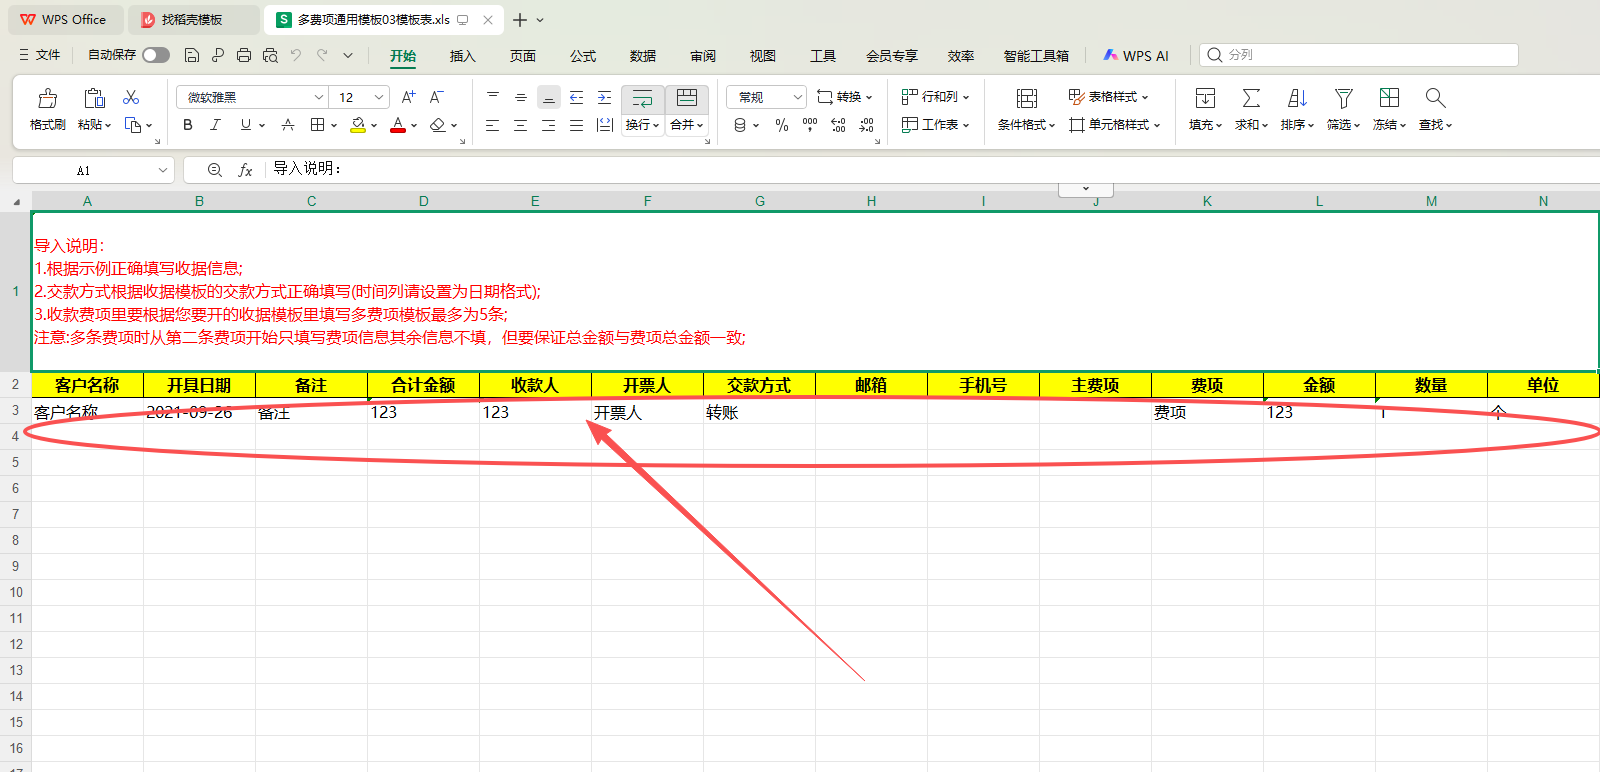The image size is (1600, 772).
Task: Click the WPS AI button
Action: pos(1136,56)
